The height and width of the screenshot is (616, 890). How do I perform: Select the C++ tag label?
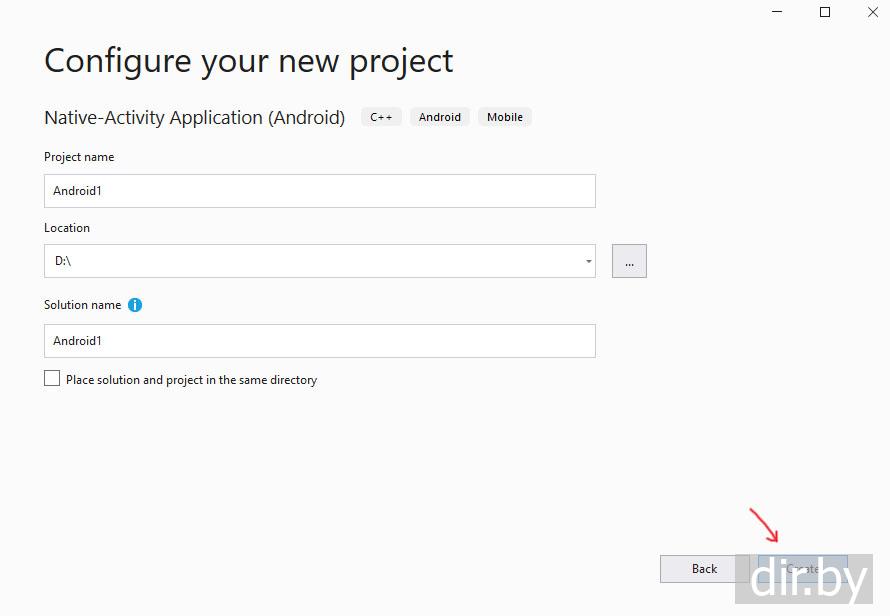point(381,117)
